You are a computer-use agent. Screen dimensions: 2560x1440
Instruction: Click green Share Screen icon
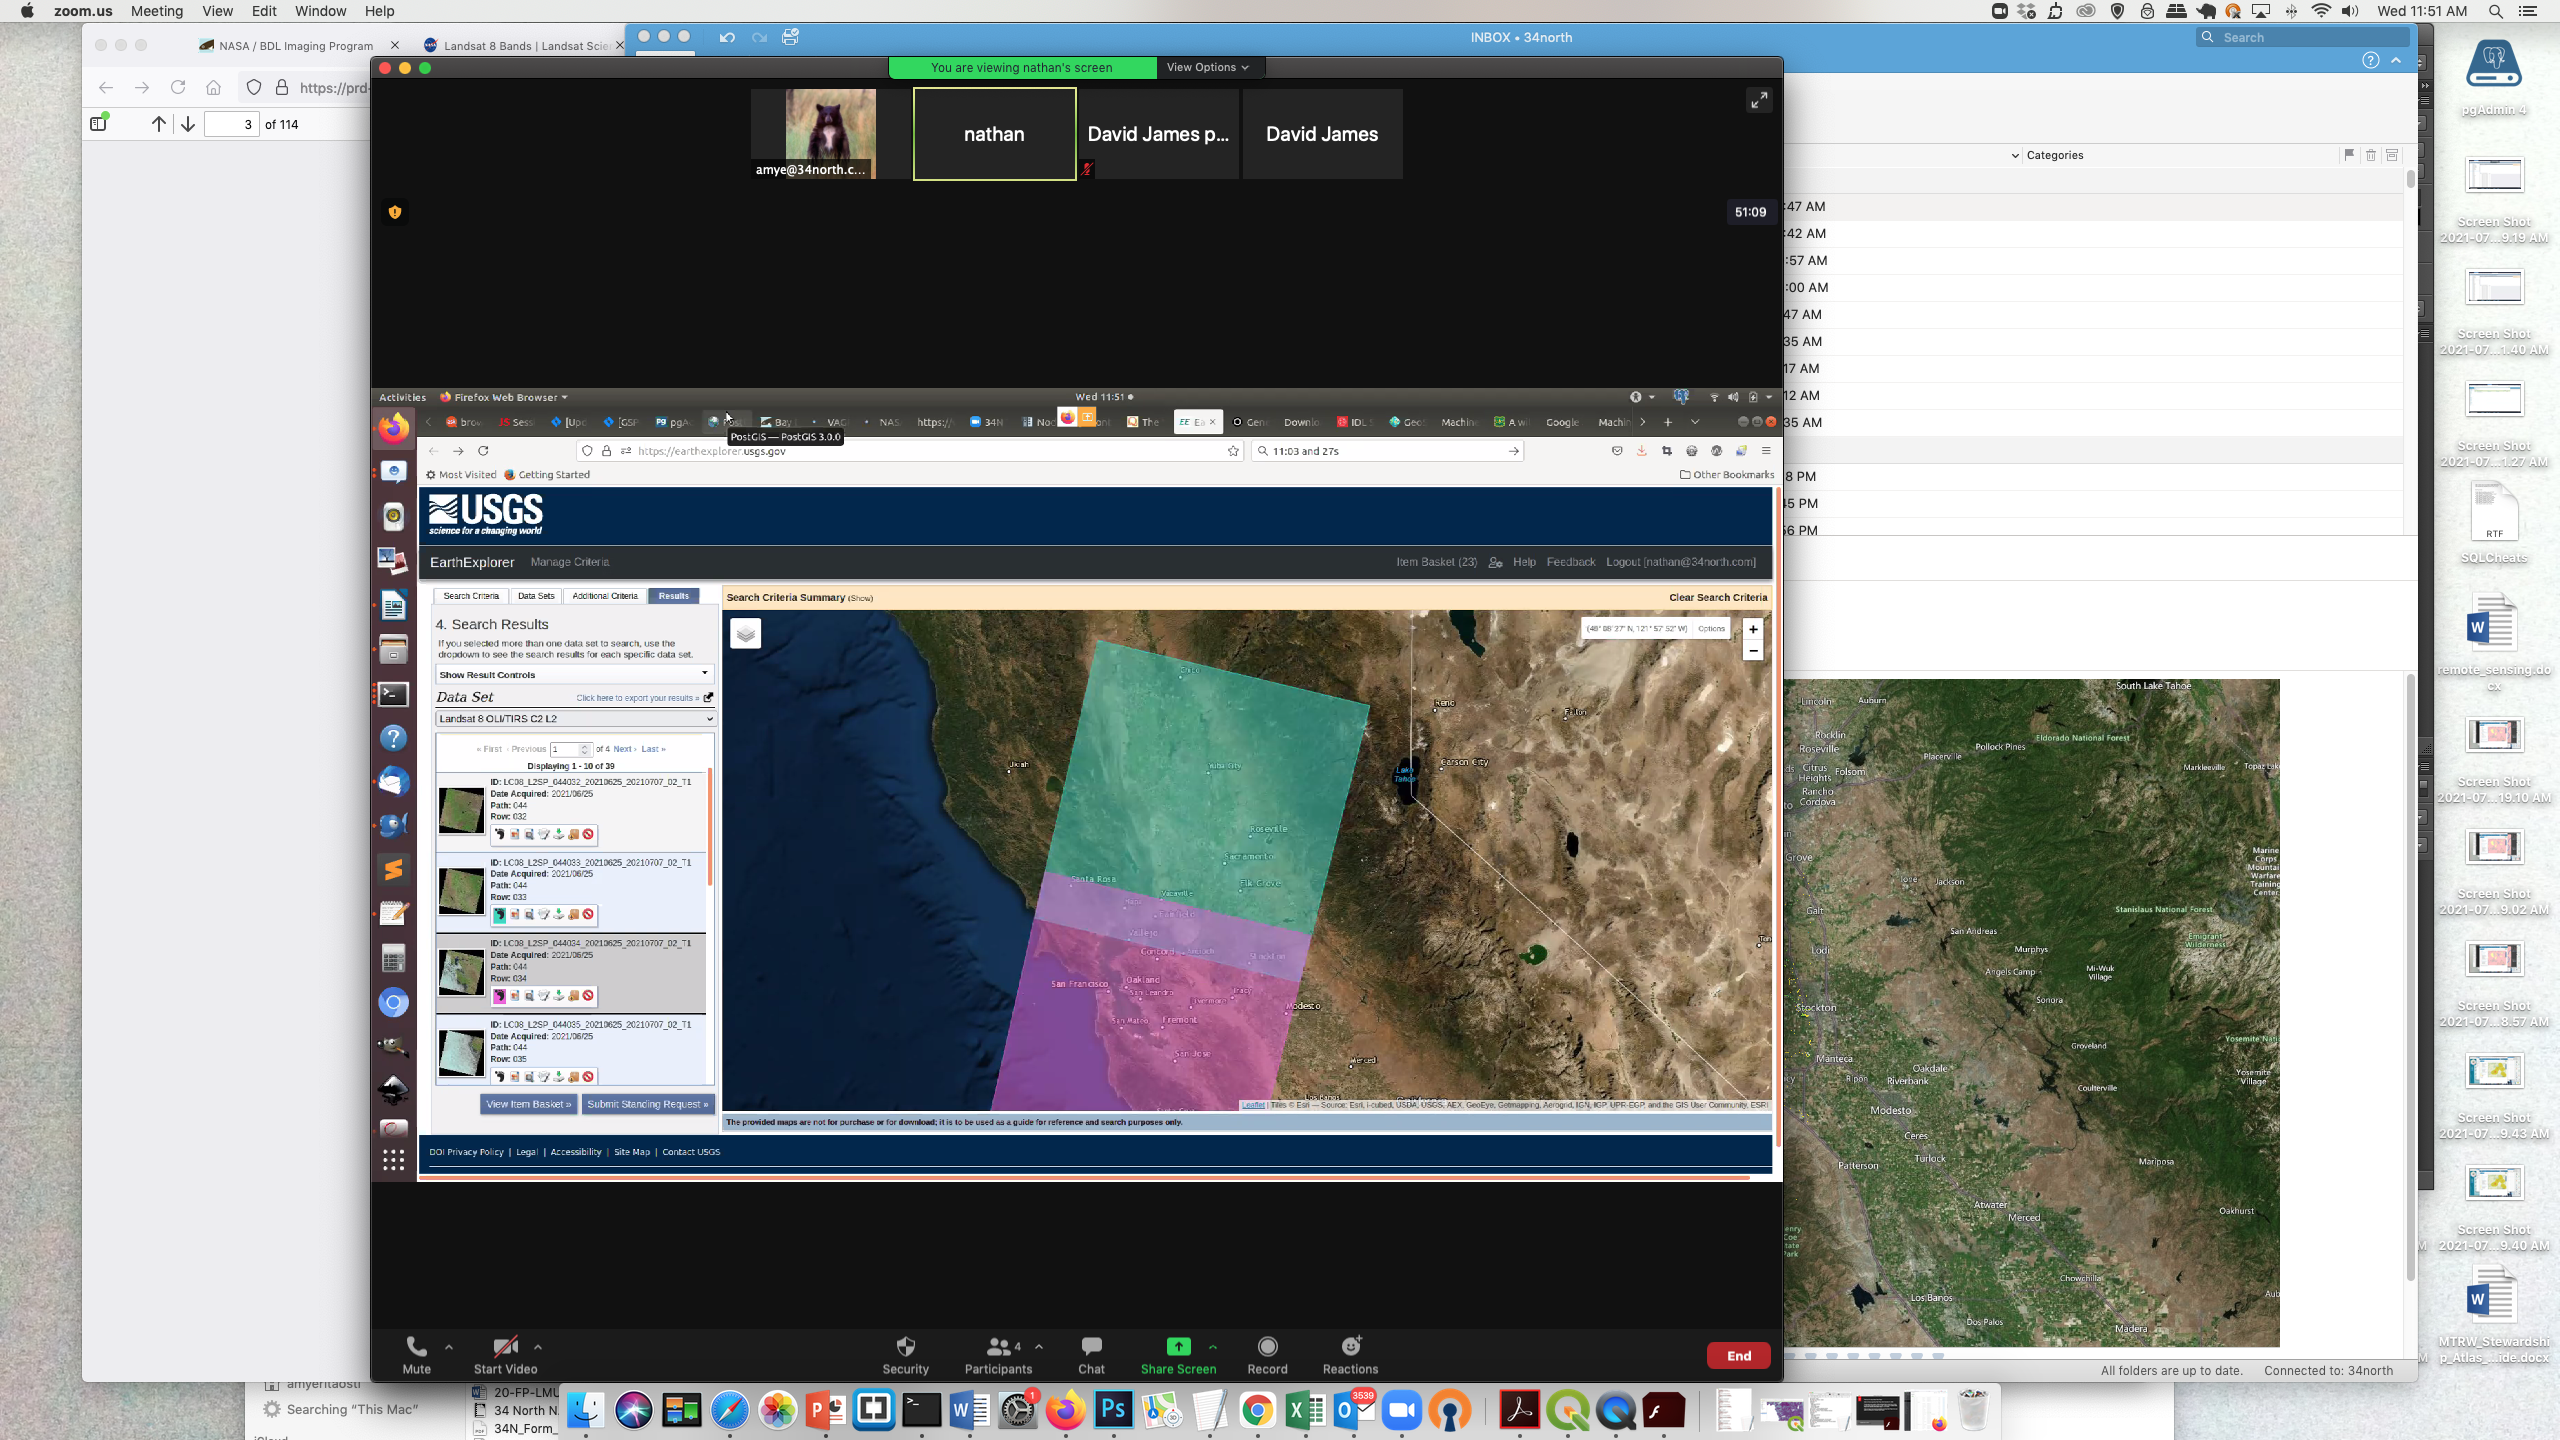click(x=1179, y=1347)
